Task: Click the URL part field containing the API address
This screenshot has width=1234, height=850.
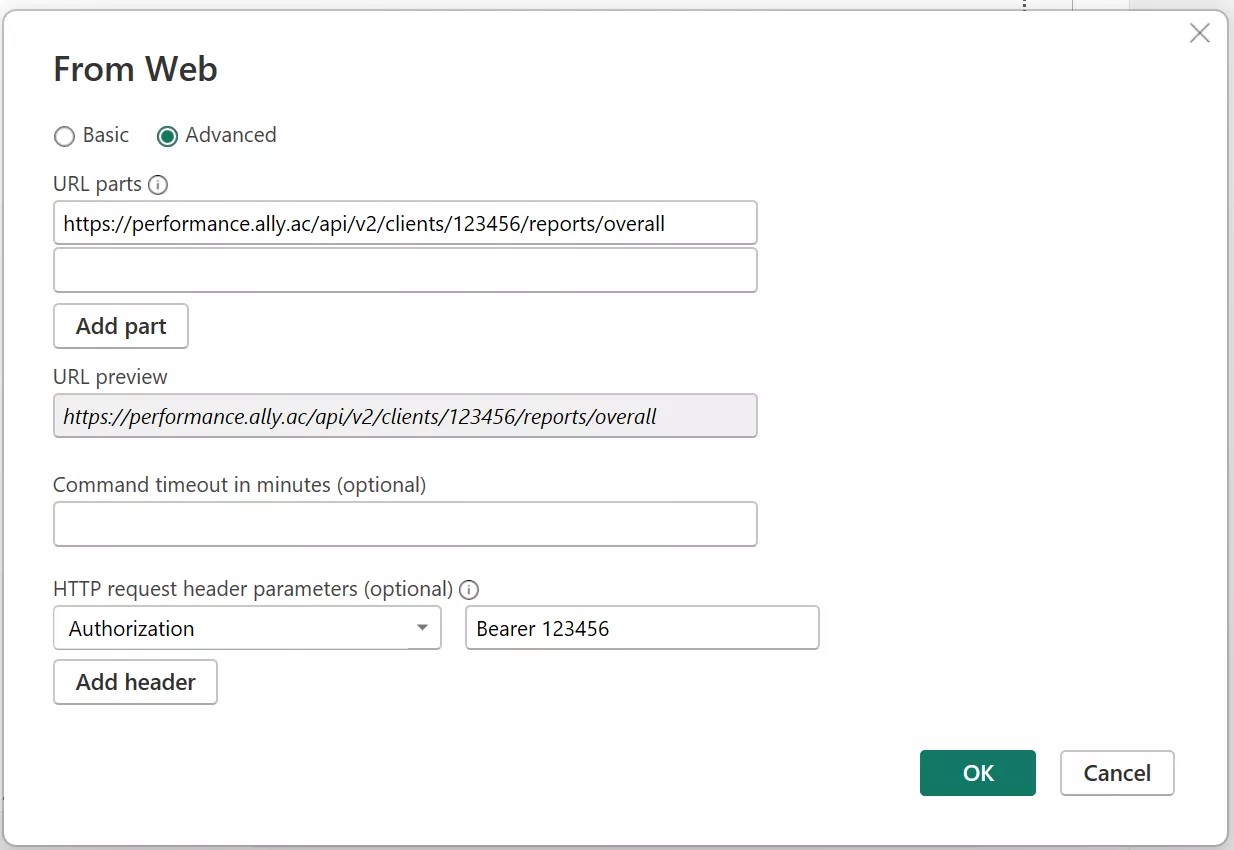Action: [x=405, y=223]
